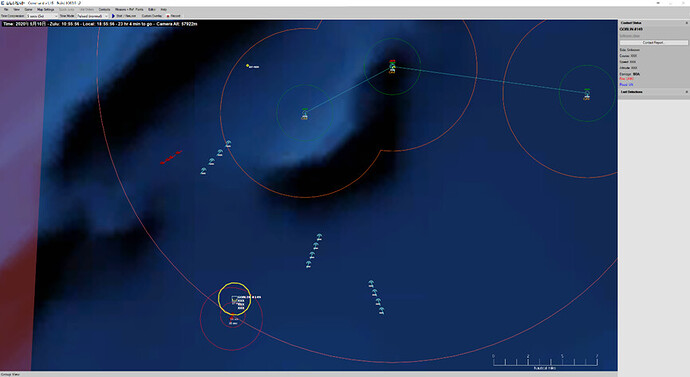This screenshot has width=690, height=377.
Task: Collapse the Contact Status panel
Action: click(x=686, y=23)
